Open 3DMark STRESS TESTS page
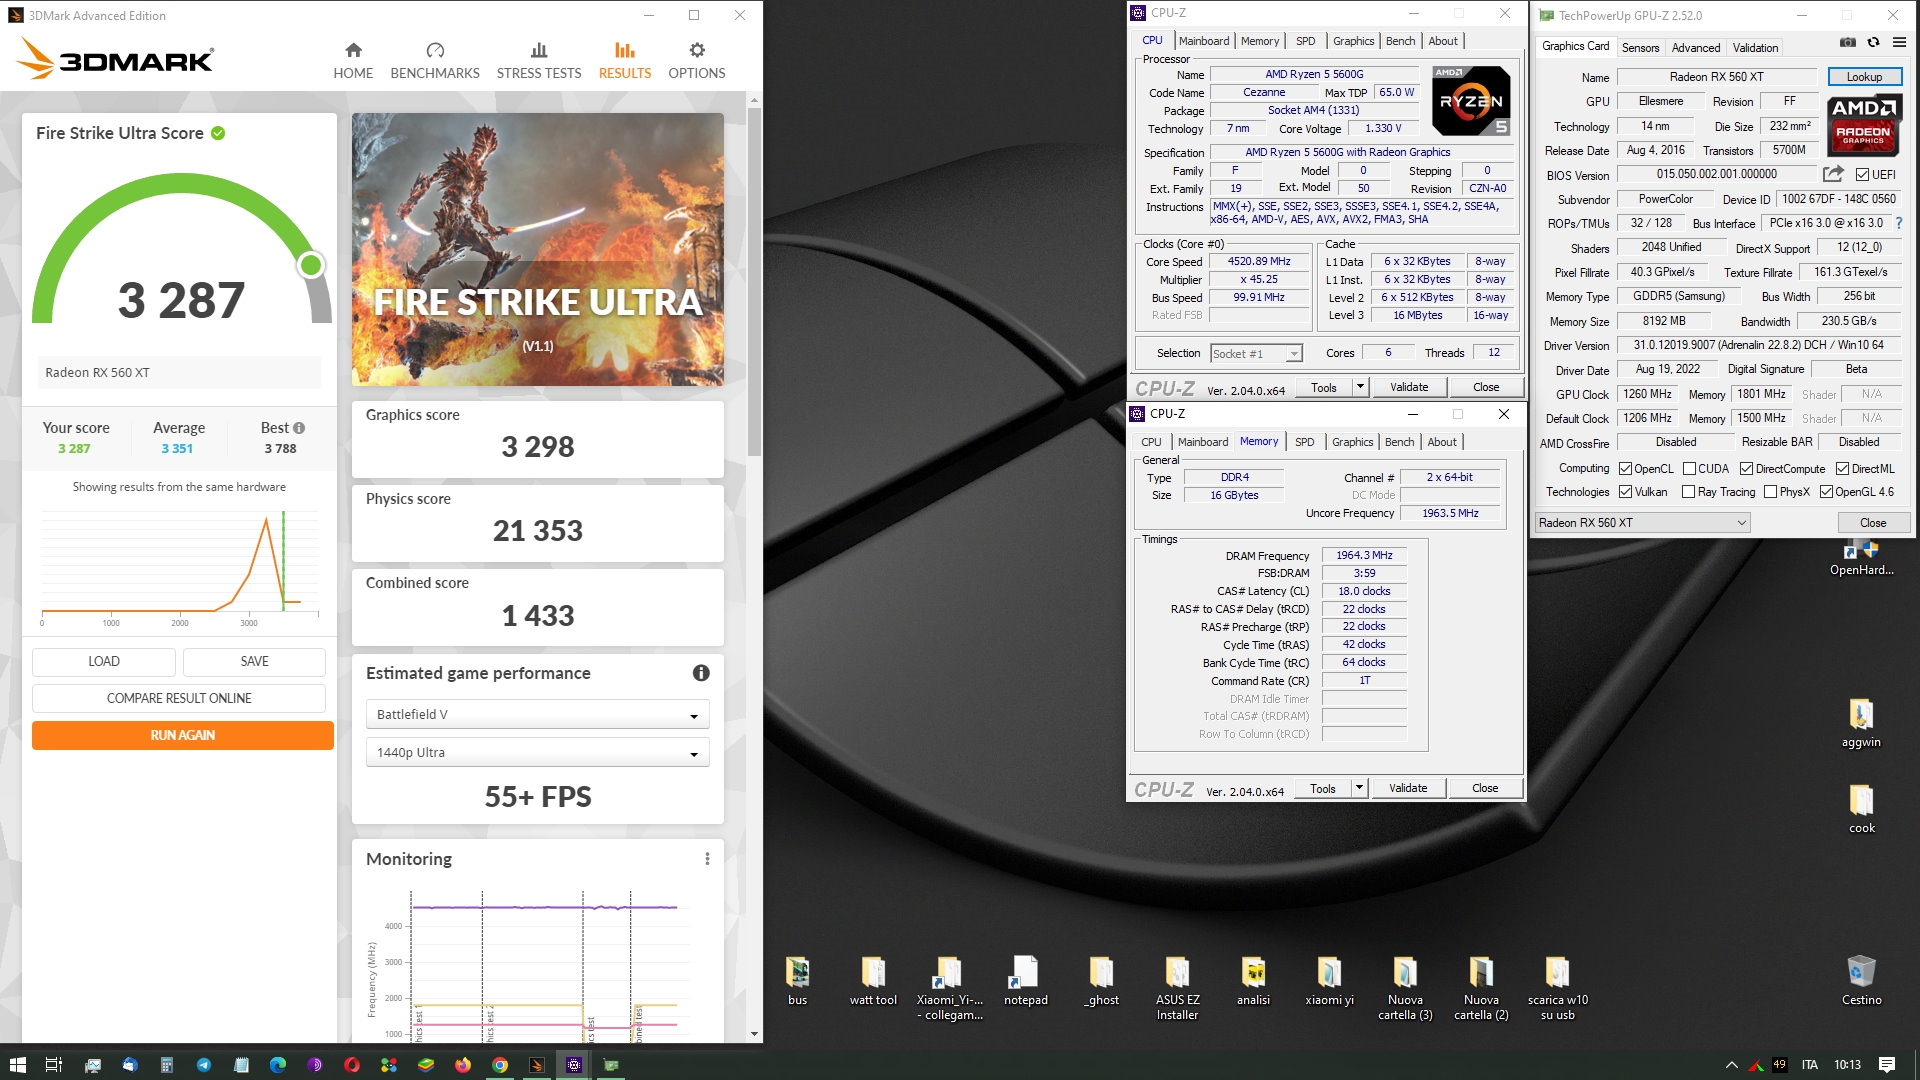Viewport: 1920px width, 1080px height. pos(539,61)
